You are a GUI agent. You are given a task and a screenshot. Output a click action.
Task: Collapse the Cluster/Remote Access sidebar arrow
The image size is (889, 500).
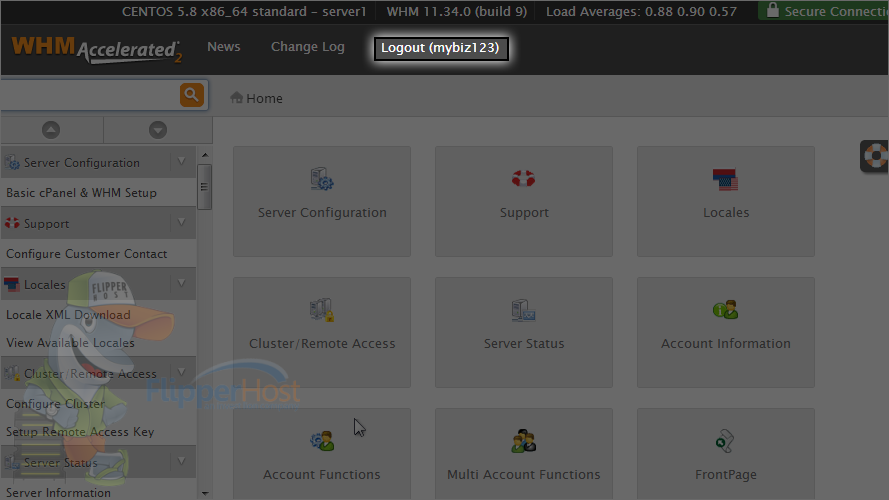tap(181, 372)
